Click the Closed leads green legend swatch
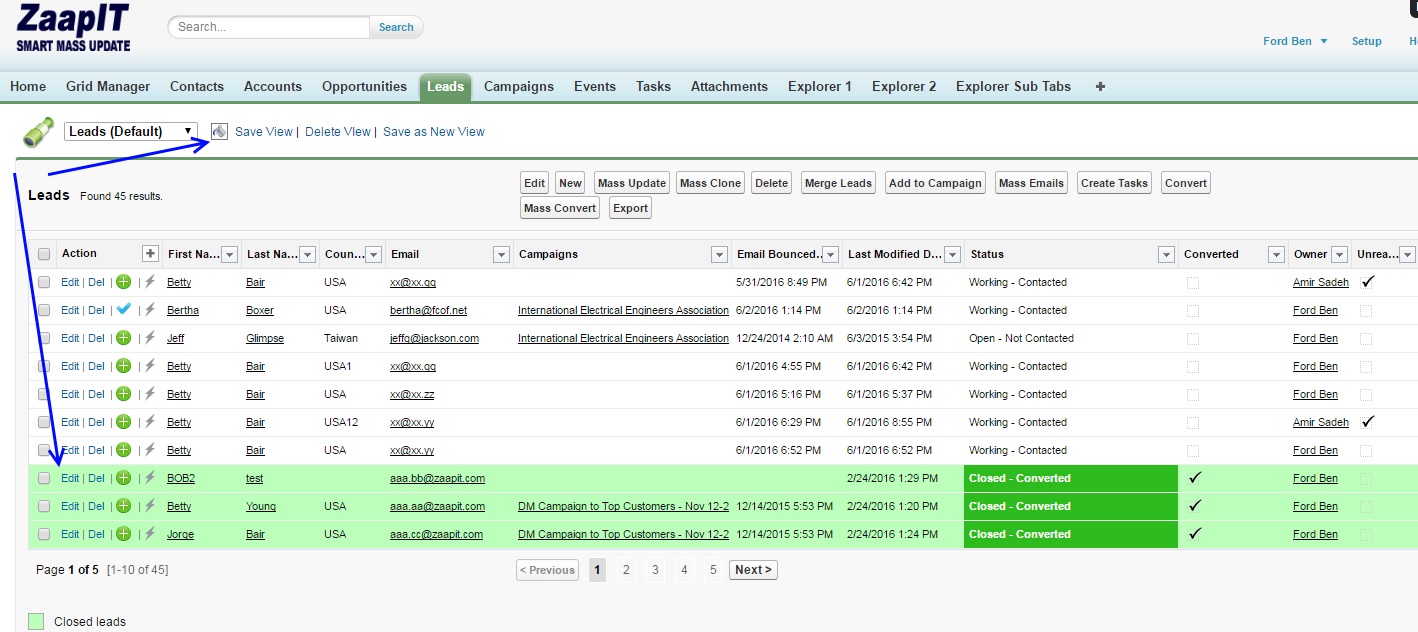This screenshot has height=632, width=1418. point(36,622)
